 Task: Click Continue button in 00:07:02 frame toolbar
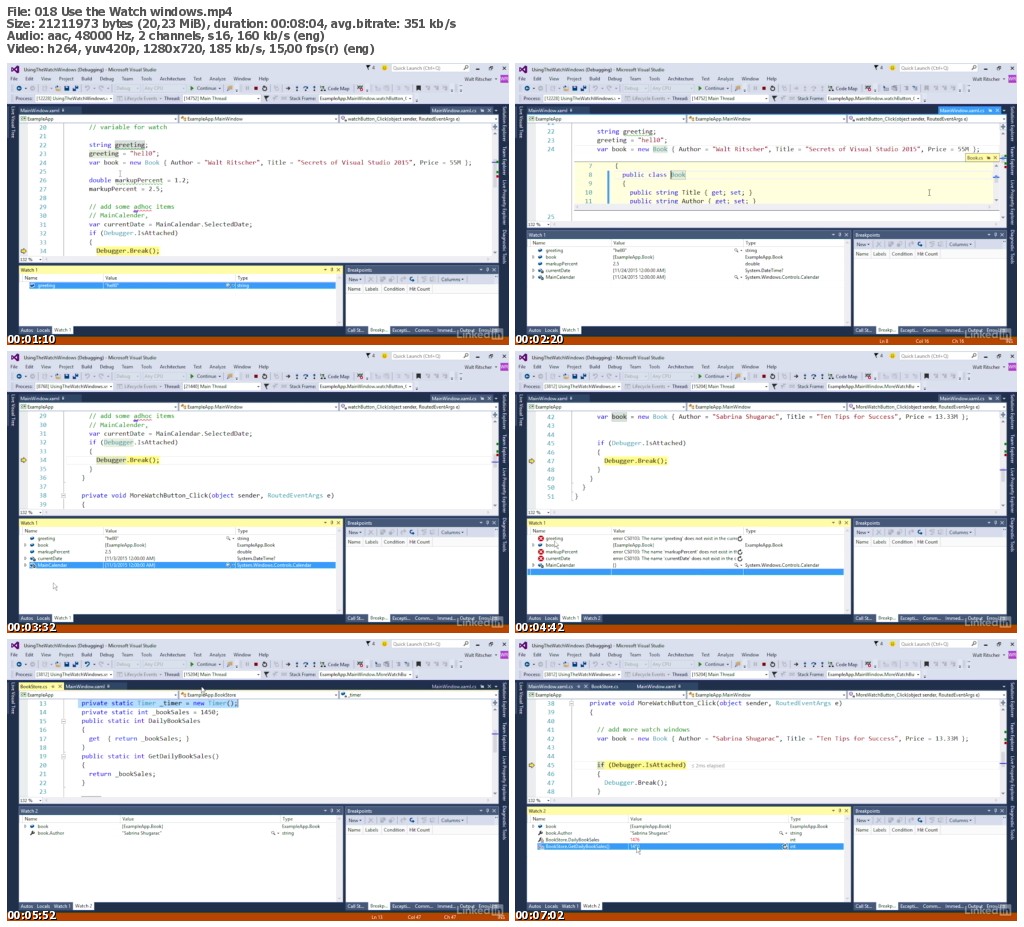point(714,664)
